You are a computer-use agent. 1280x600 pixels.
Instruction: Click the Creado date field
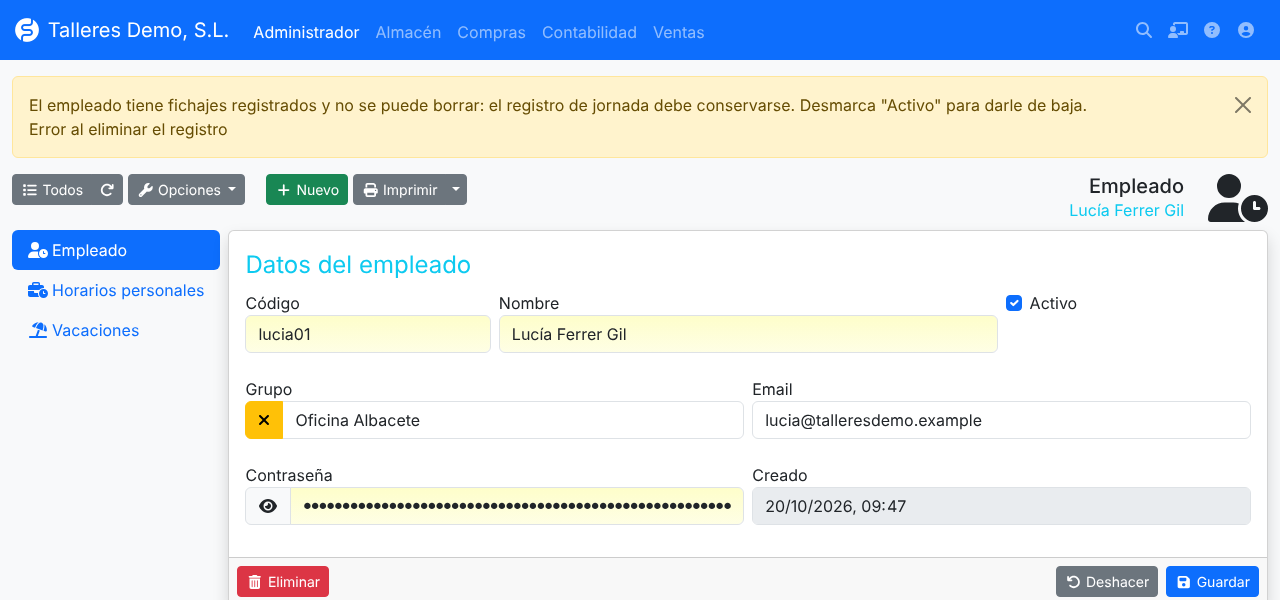point(1001,506)
